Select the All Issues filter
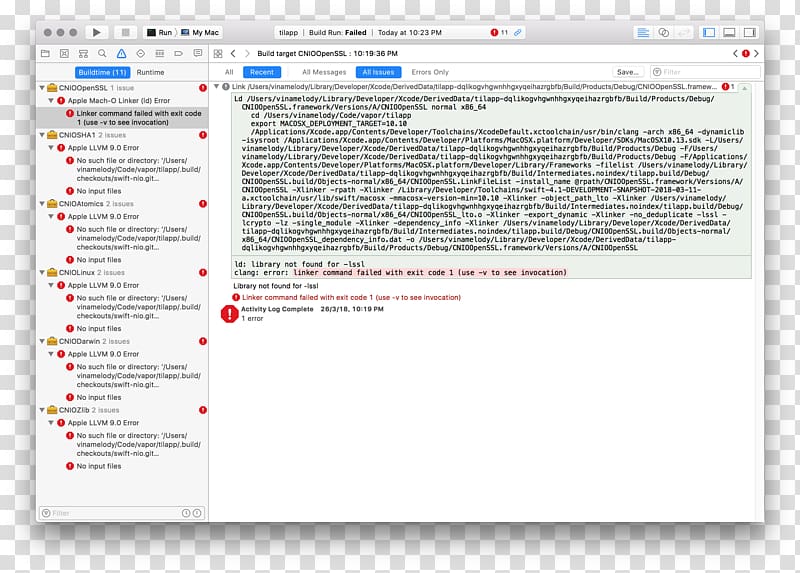Screen dimensions: 800x573 [x=379, y=72]
